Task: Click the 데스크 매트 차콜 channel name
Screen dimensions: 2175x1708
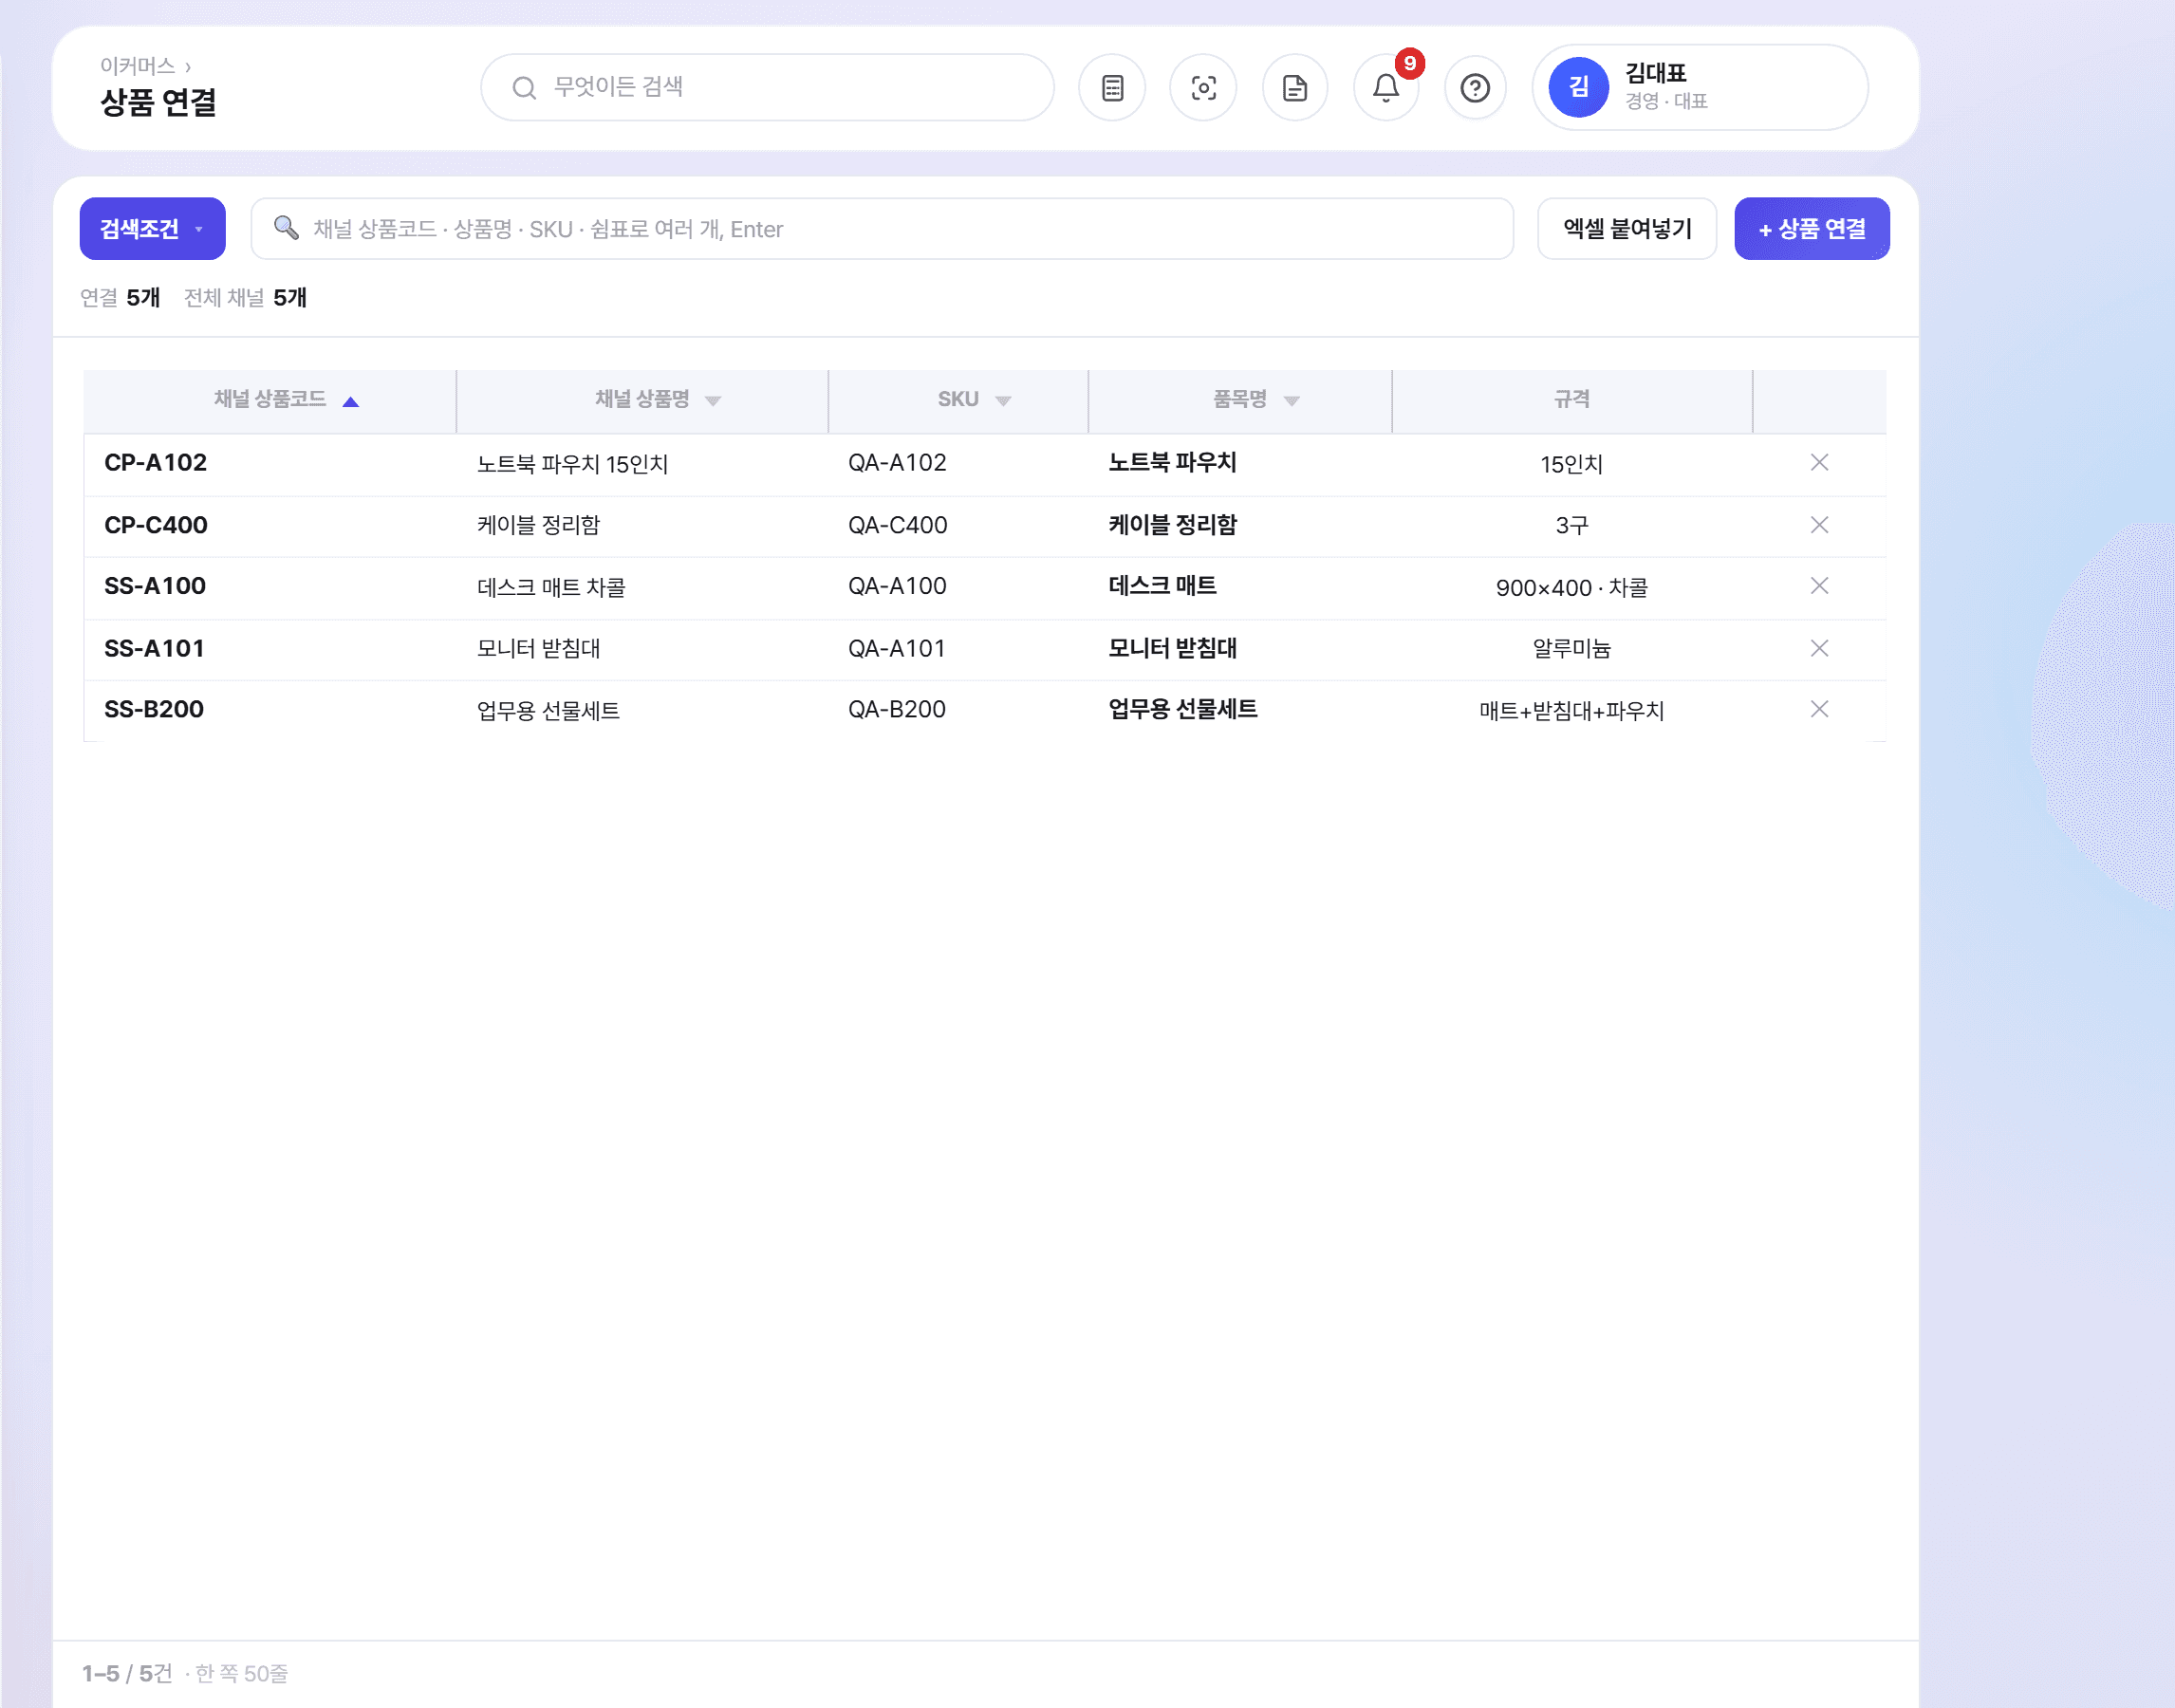Action: pyautogui.click(x=551, y=587)
